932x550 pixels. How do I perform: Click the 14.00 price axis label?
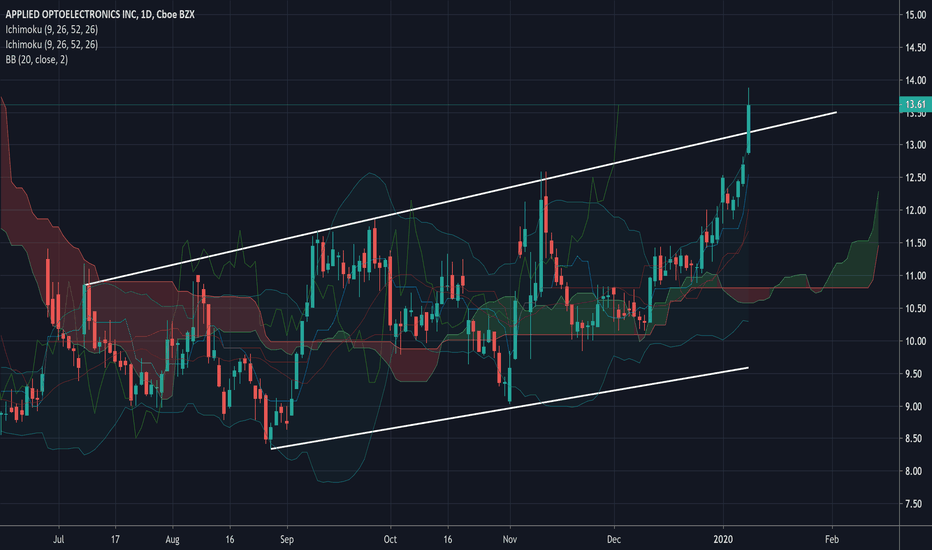pyautogui.click(x=915, y=80)
